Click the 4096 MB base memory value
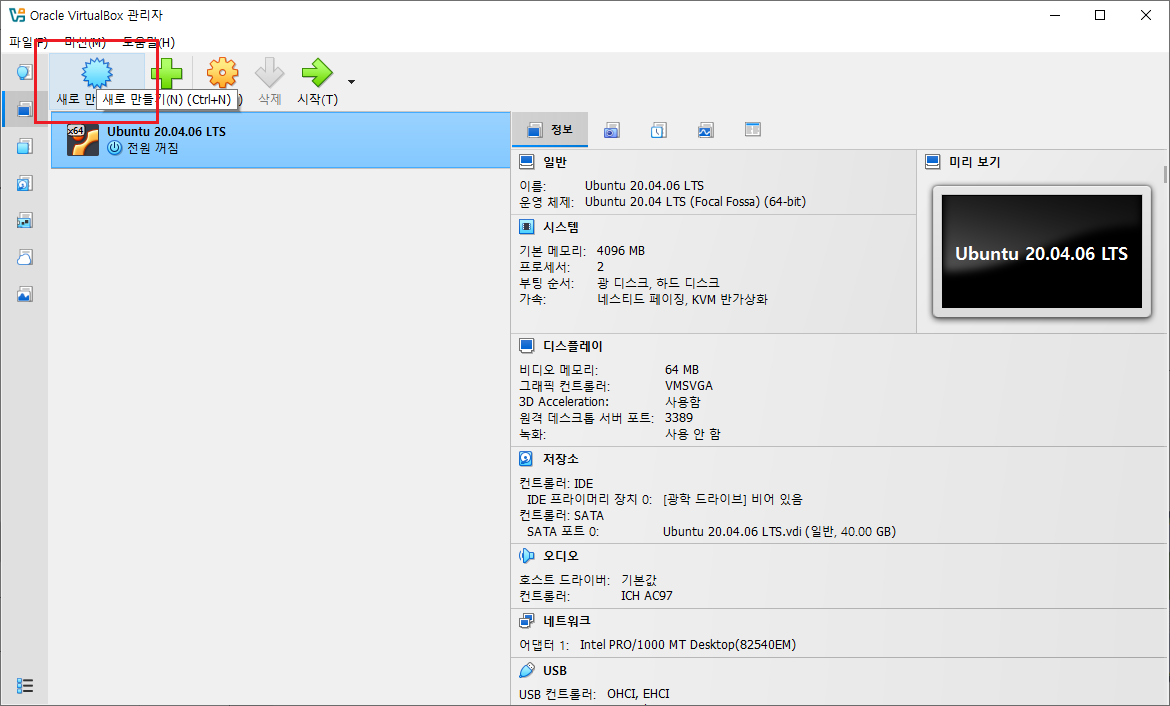This screenshot has width=1170, height=706. 621,251
